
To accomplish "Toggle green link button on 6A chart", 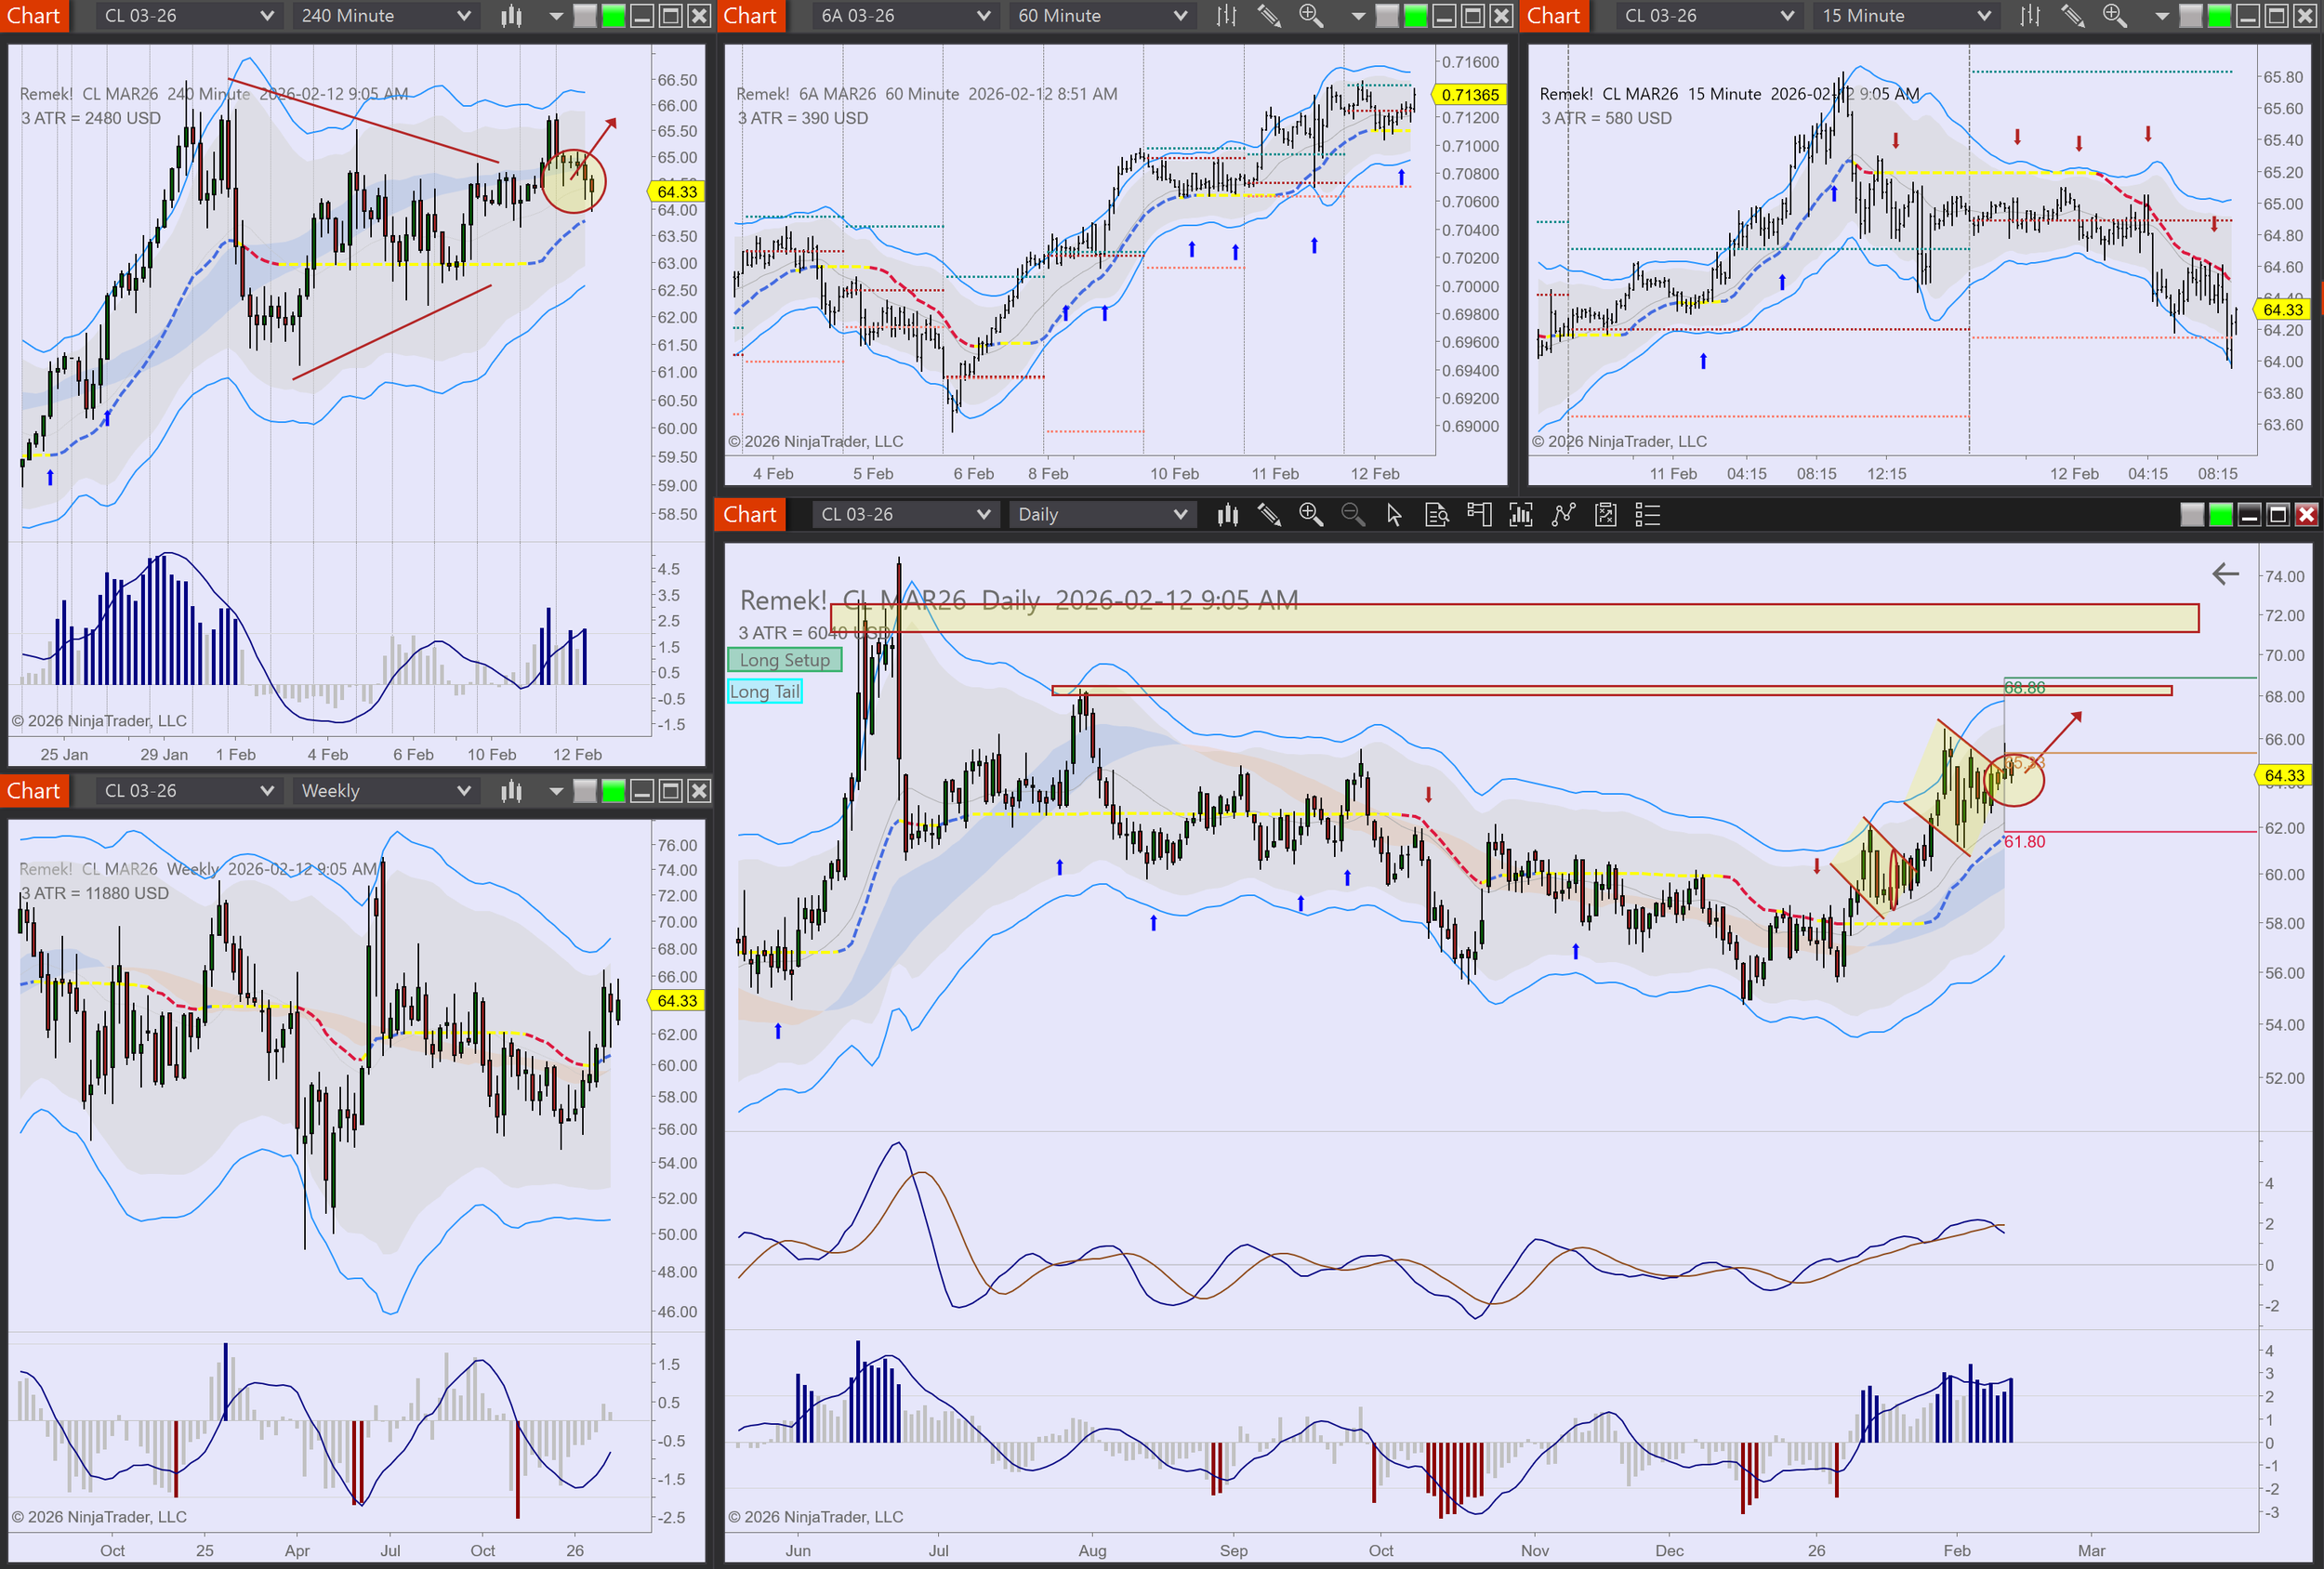I will 1415,16.
